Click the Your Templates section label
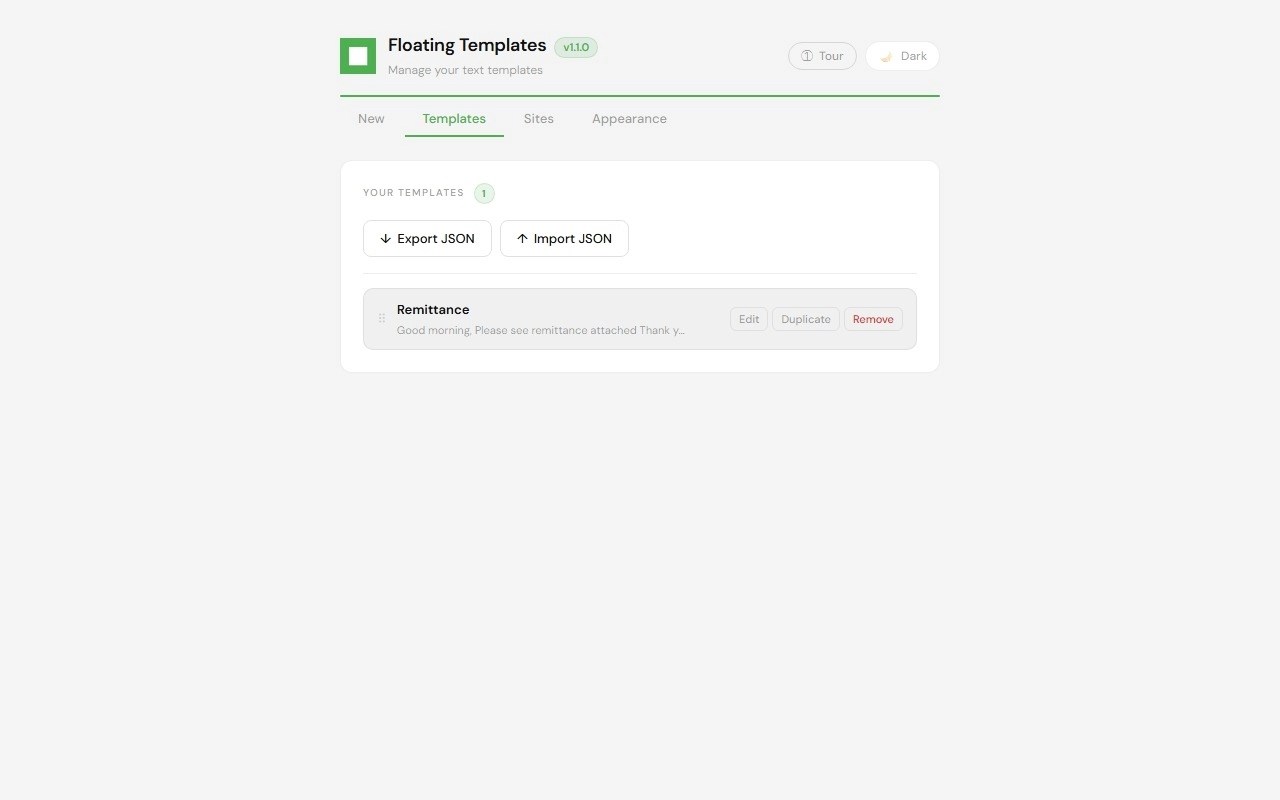 pyautogui.click(x=413, y=193)
